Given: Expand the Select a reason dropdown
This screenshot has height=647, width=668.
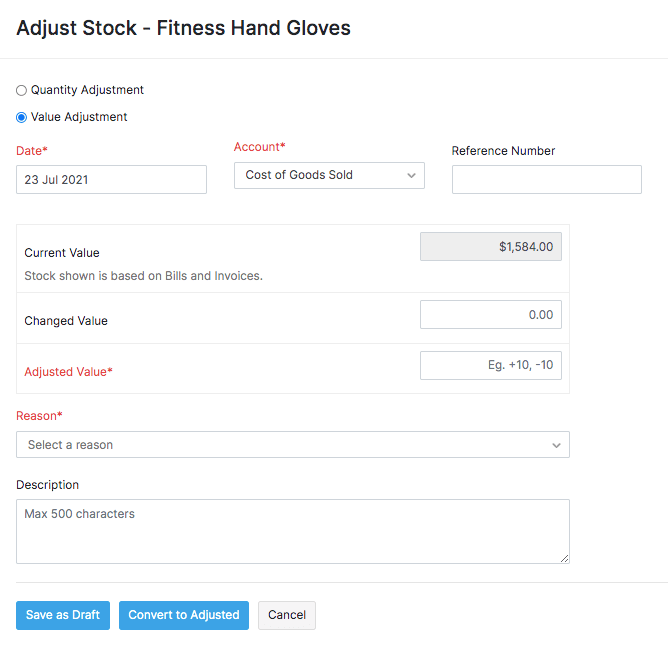Looking at the screenshot, I should pos(292,444).
